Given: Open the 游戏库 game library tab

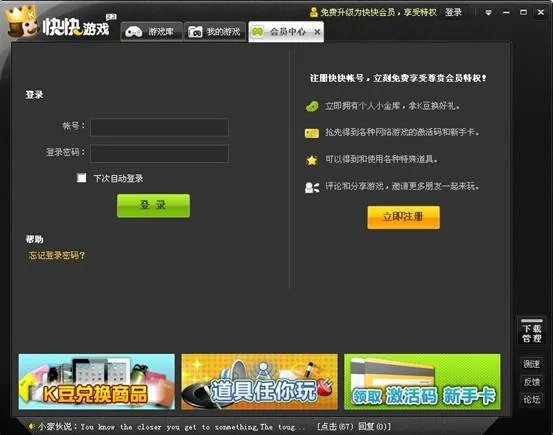Looking at the screenshot, I should [x=151, y=32].
